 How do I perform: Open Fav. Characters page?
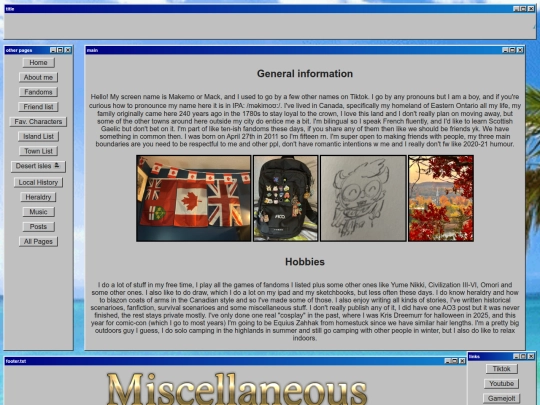[38, 122]
